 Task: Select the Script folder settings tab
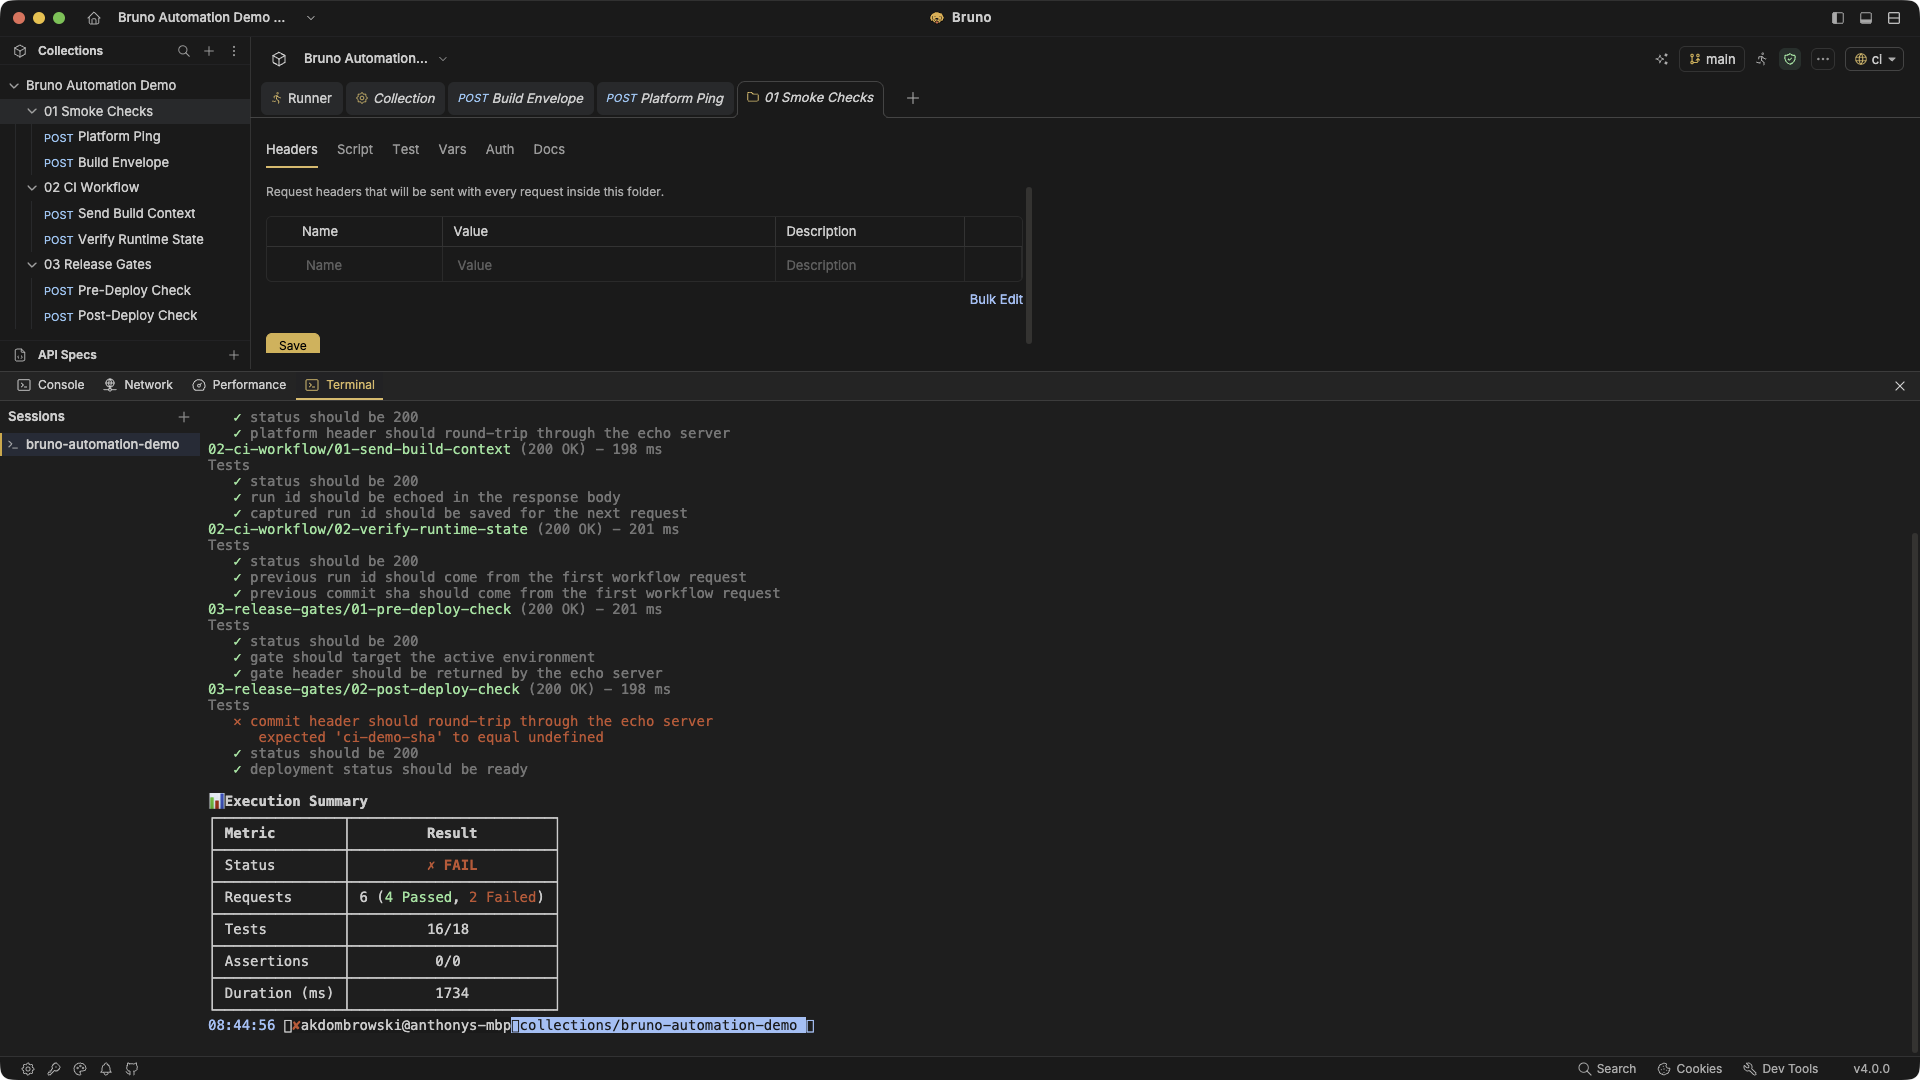point(355,150)
